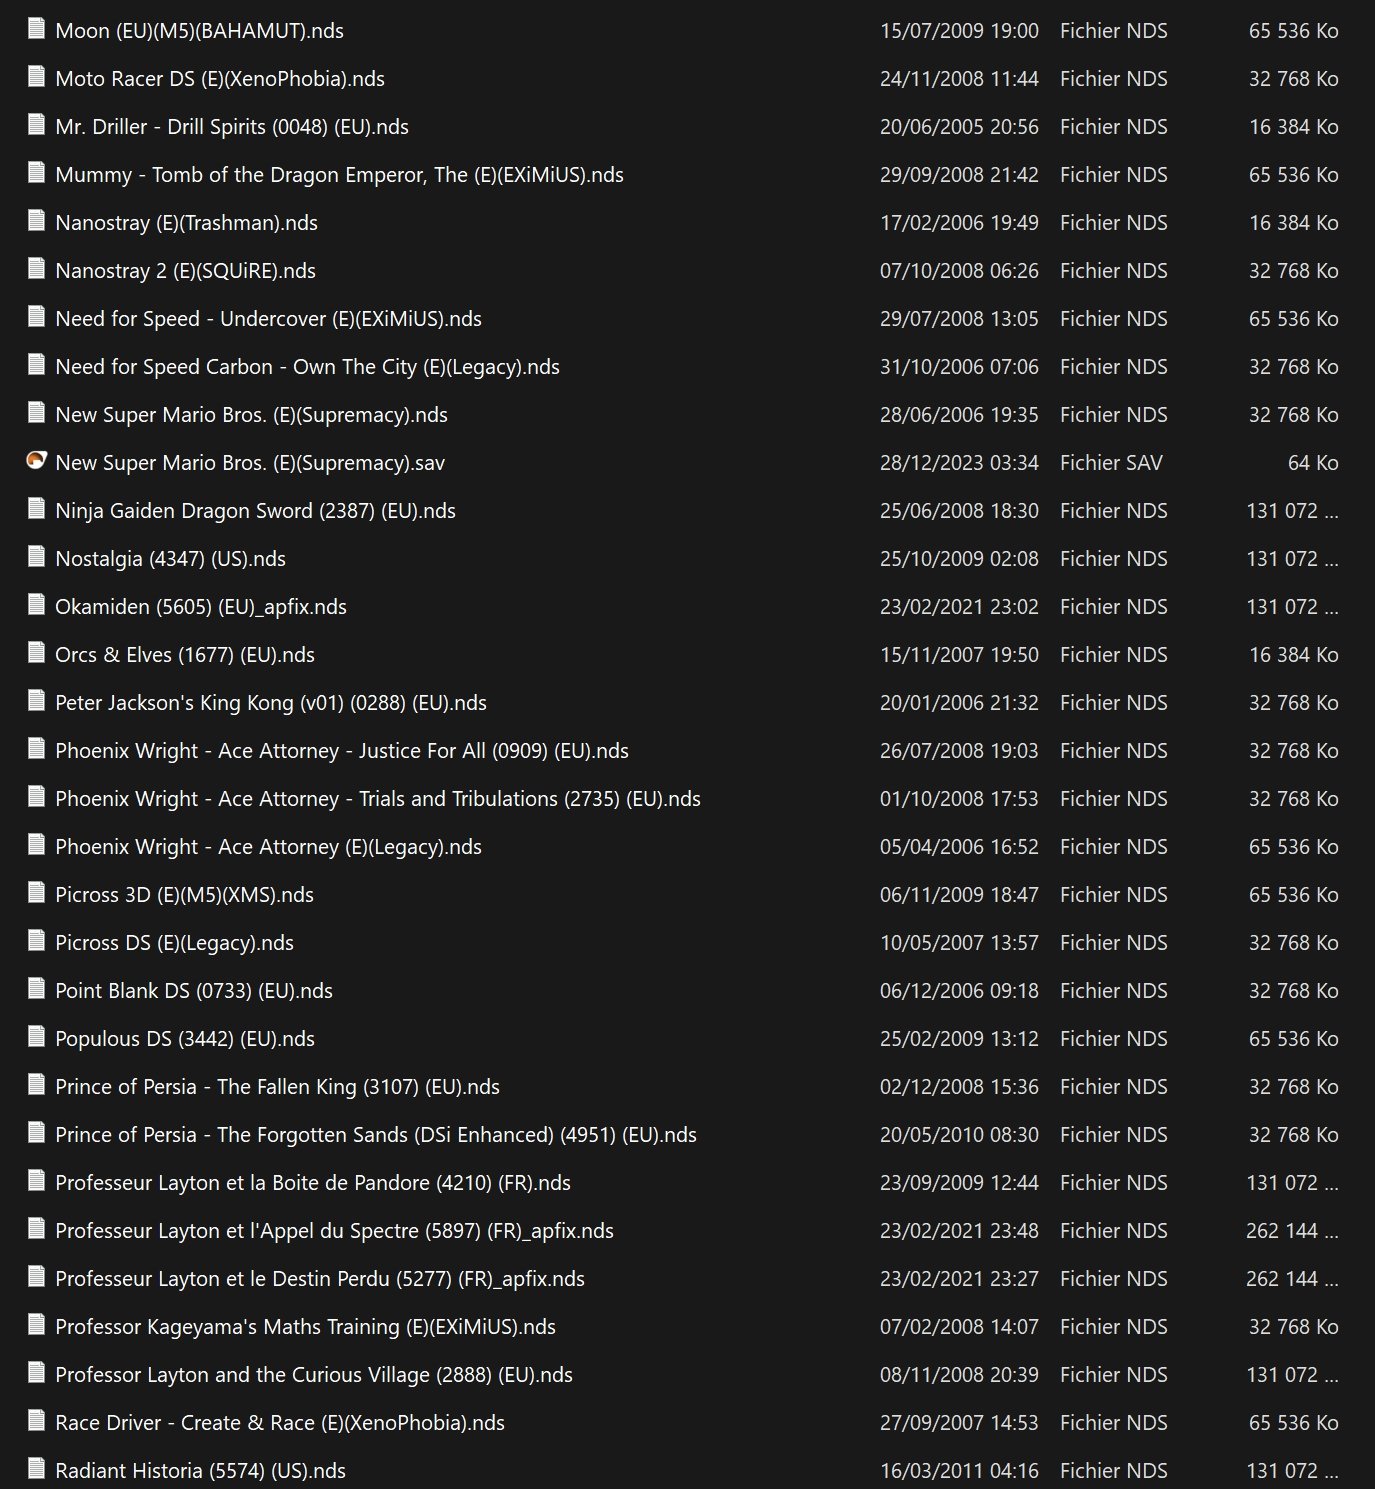Select the name Picross 3D (E)(M5)(XMS).nds

tap(184, 895)
